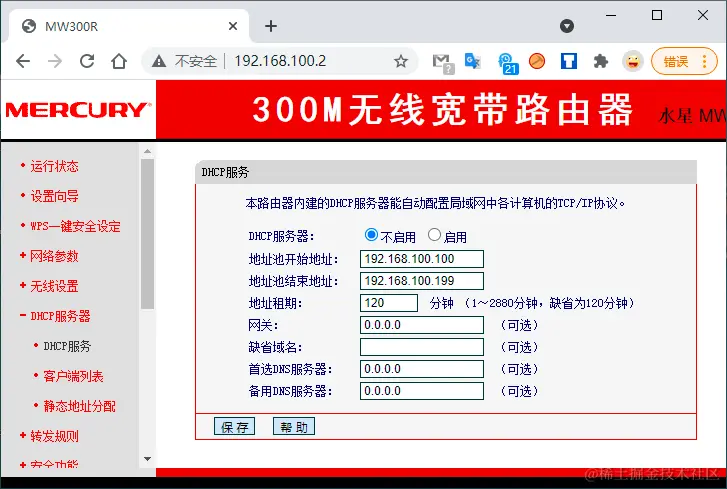727x489 pixels.
Task: Click the 帮助 button
Action: 293,426
